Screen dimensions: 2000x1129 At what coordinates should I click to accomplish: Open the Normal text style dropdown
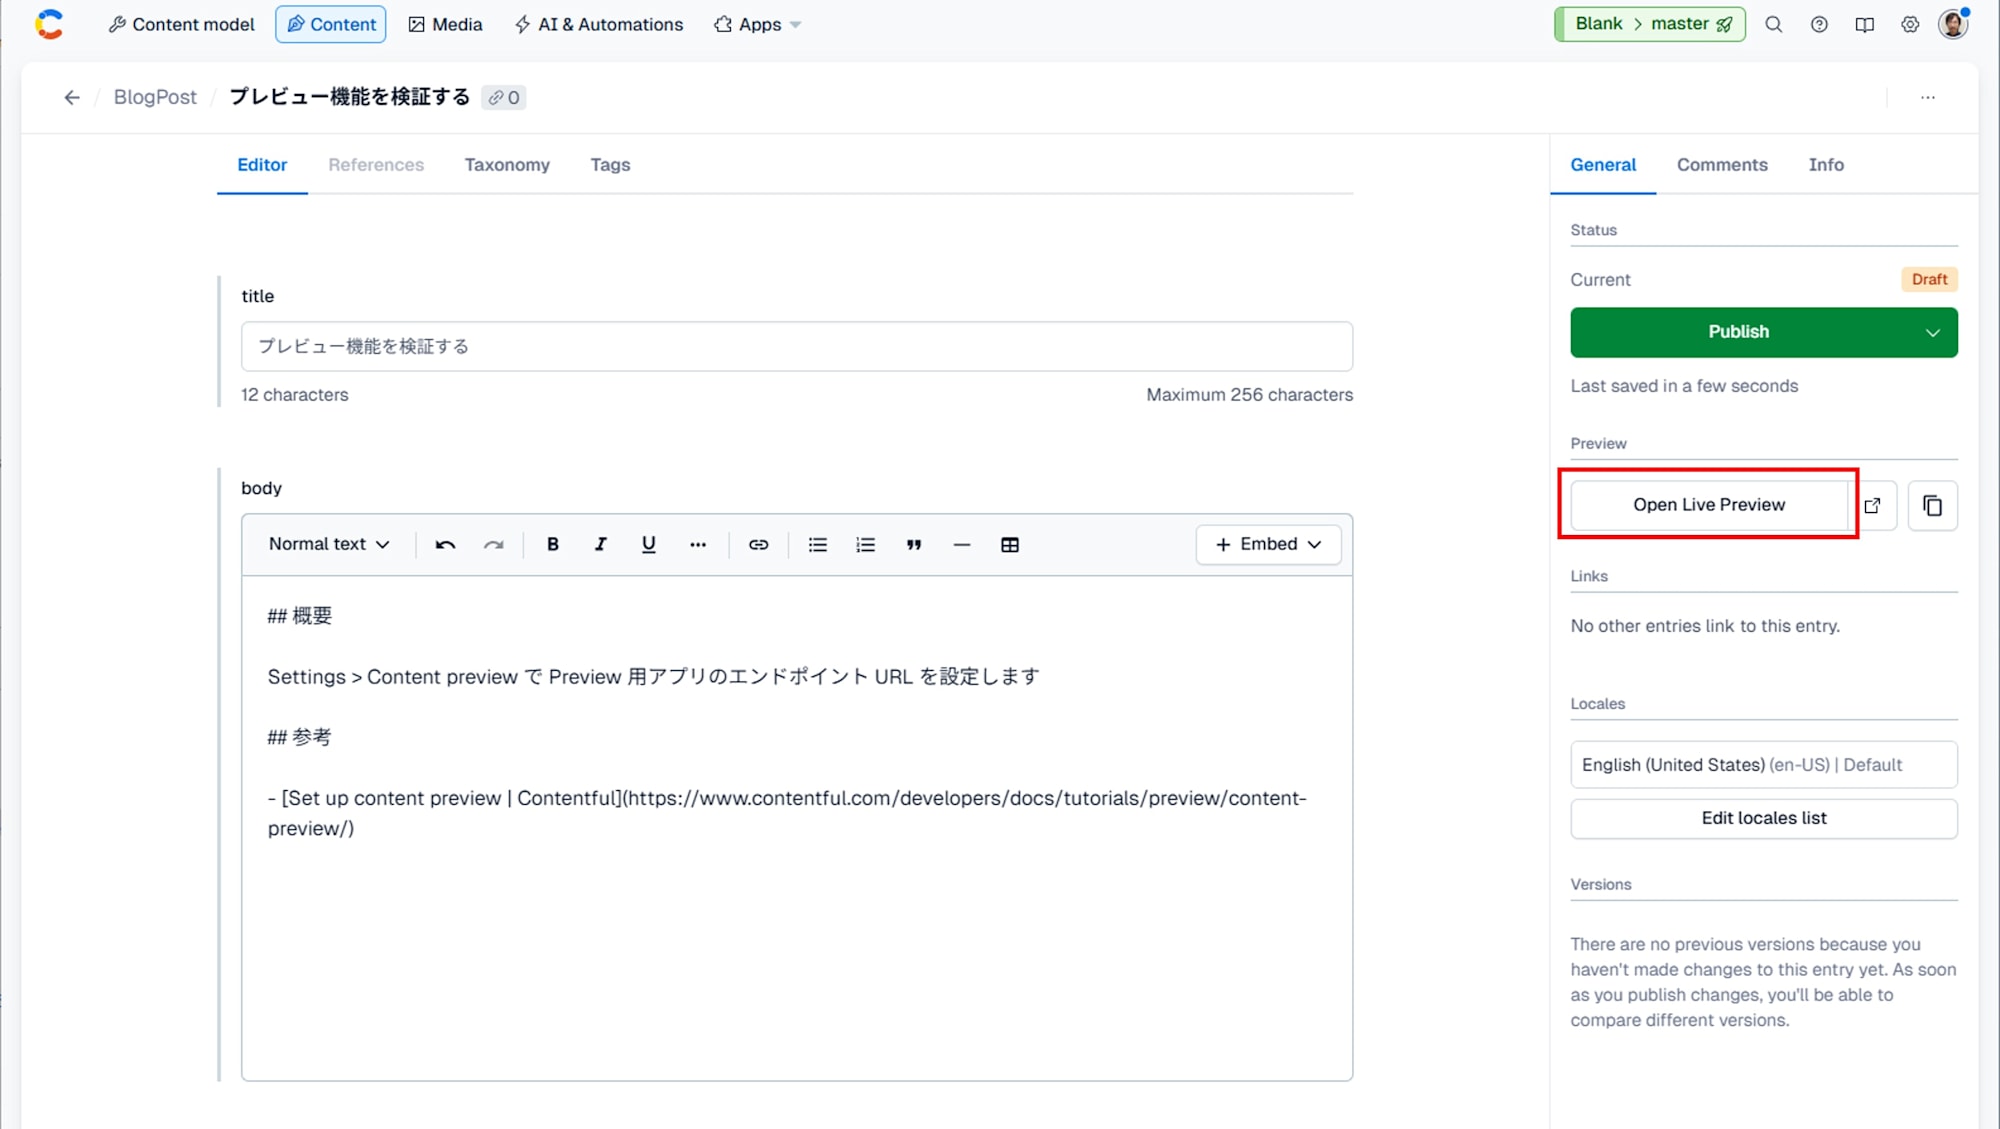[x=328, y=544]
